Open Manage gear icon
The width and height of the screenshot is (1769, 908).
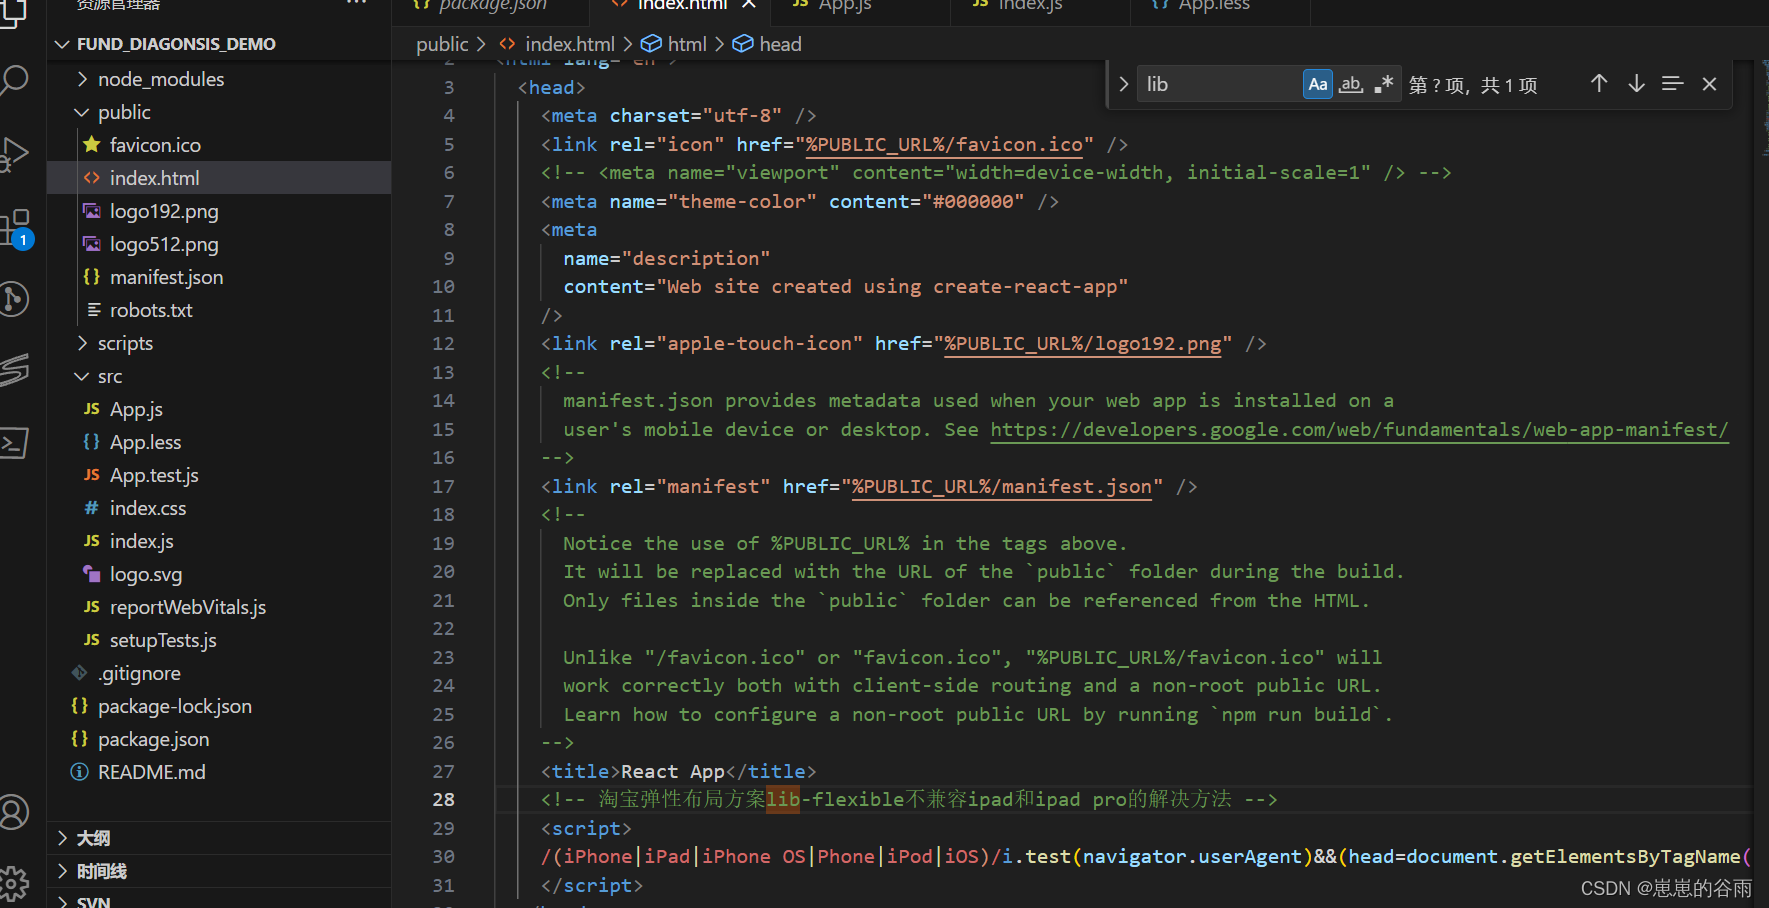(x=14, y=884)
